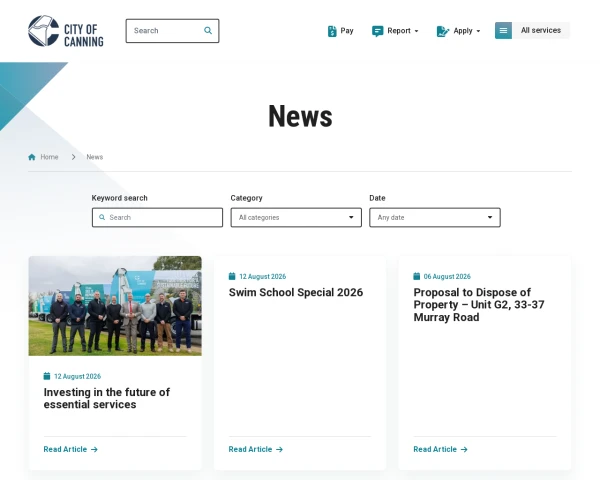Open the Pay menu item
This screenshot has height=480, width=600.
click(341, 31)
